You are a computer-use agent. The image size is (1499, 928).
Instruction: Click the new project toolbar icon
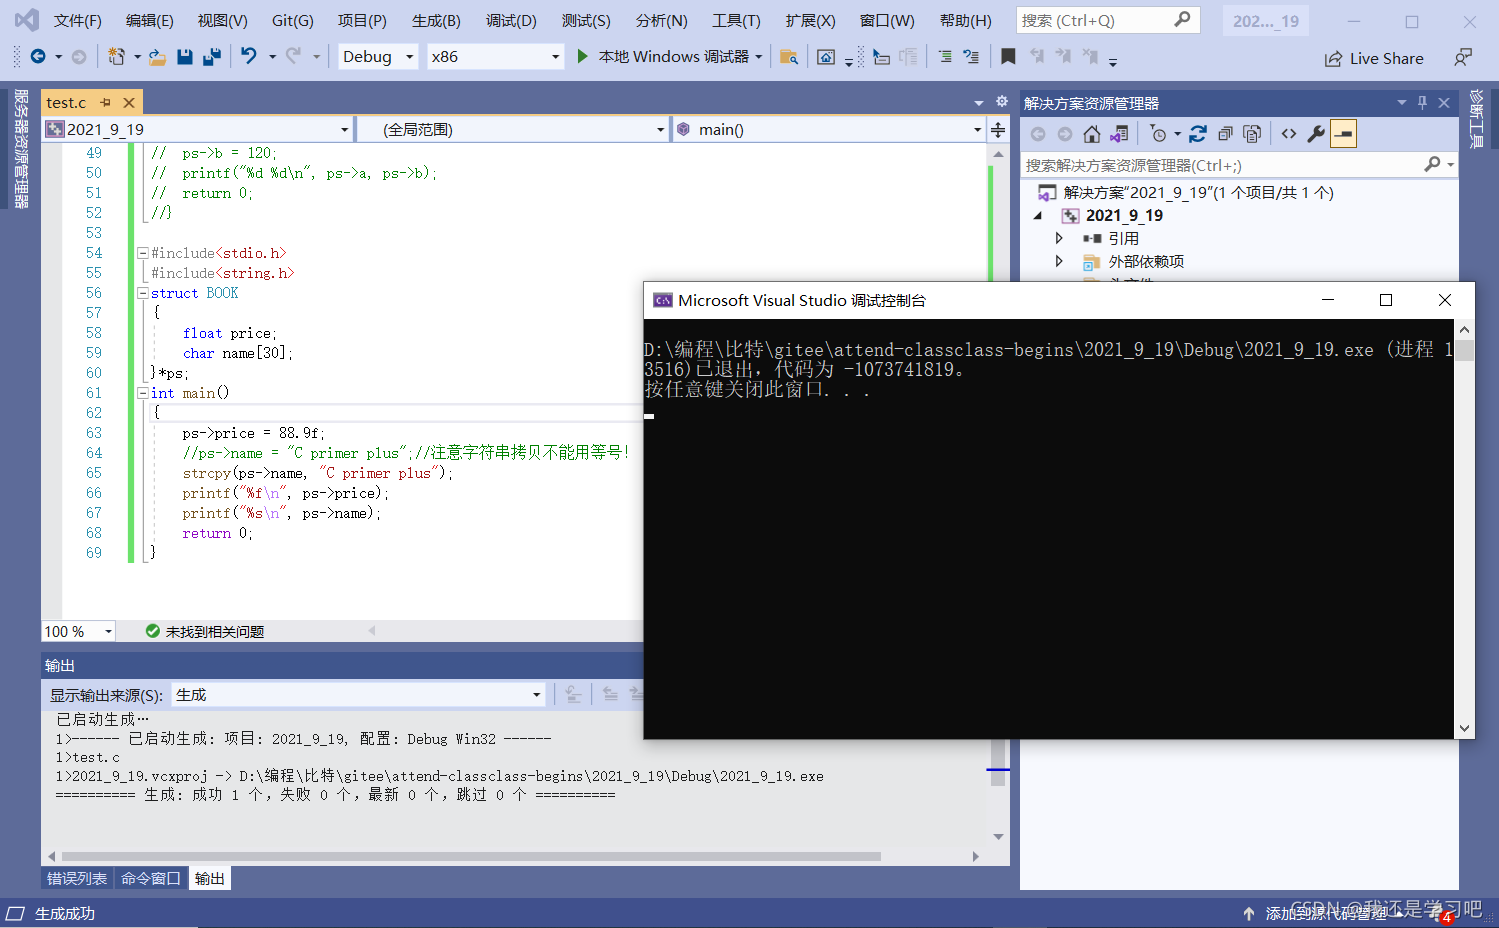pos(116,57)
